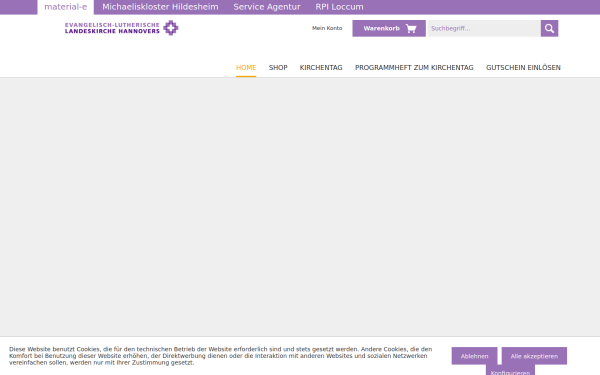Select HOME in the main navigation
This screenshot has width=600, height=375.
(246, 68)
